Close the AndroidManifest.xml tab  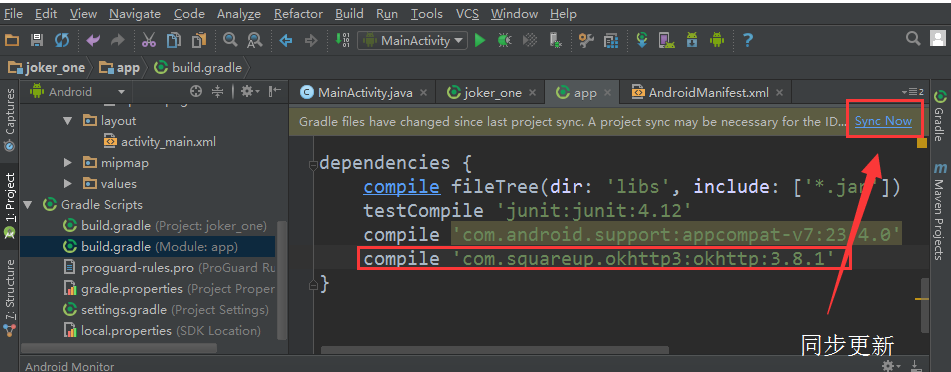point(779,93)
